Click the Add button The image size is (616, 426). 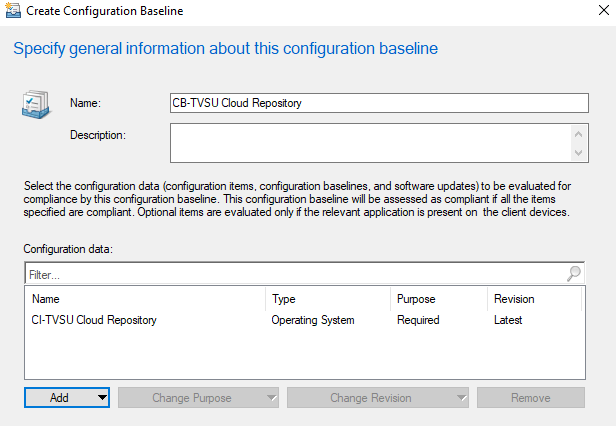coord(60,397)
